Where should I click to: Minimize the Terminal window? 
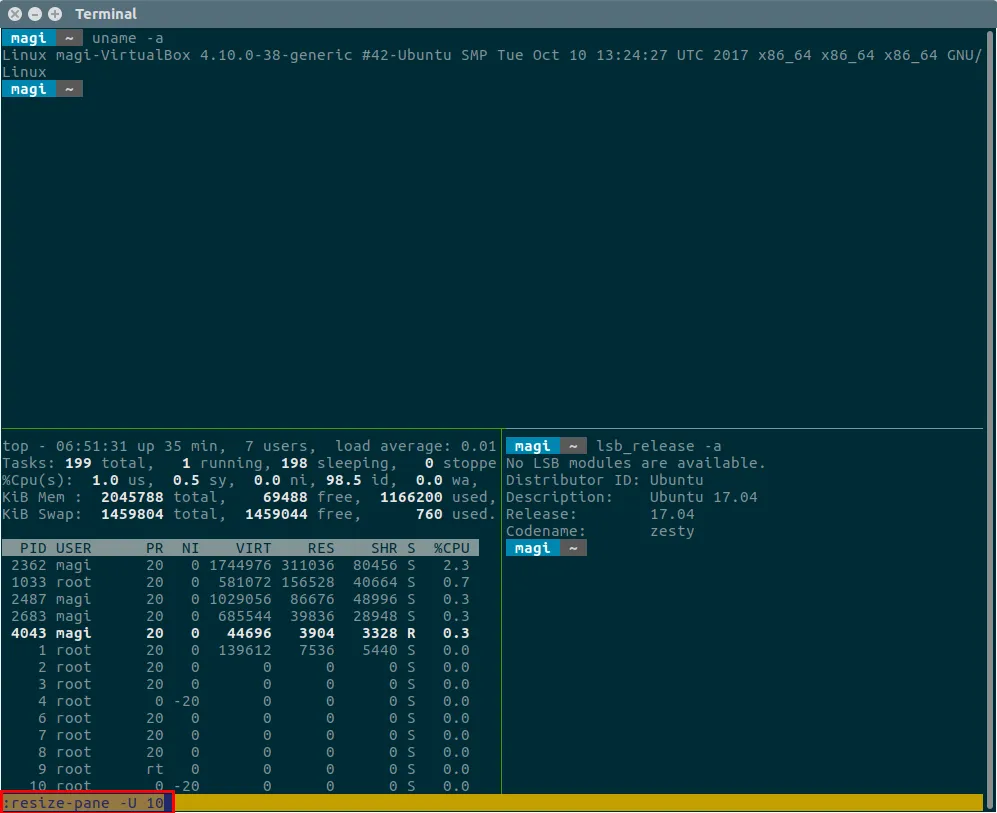35,14
